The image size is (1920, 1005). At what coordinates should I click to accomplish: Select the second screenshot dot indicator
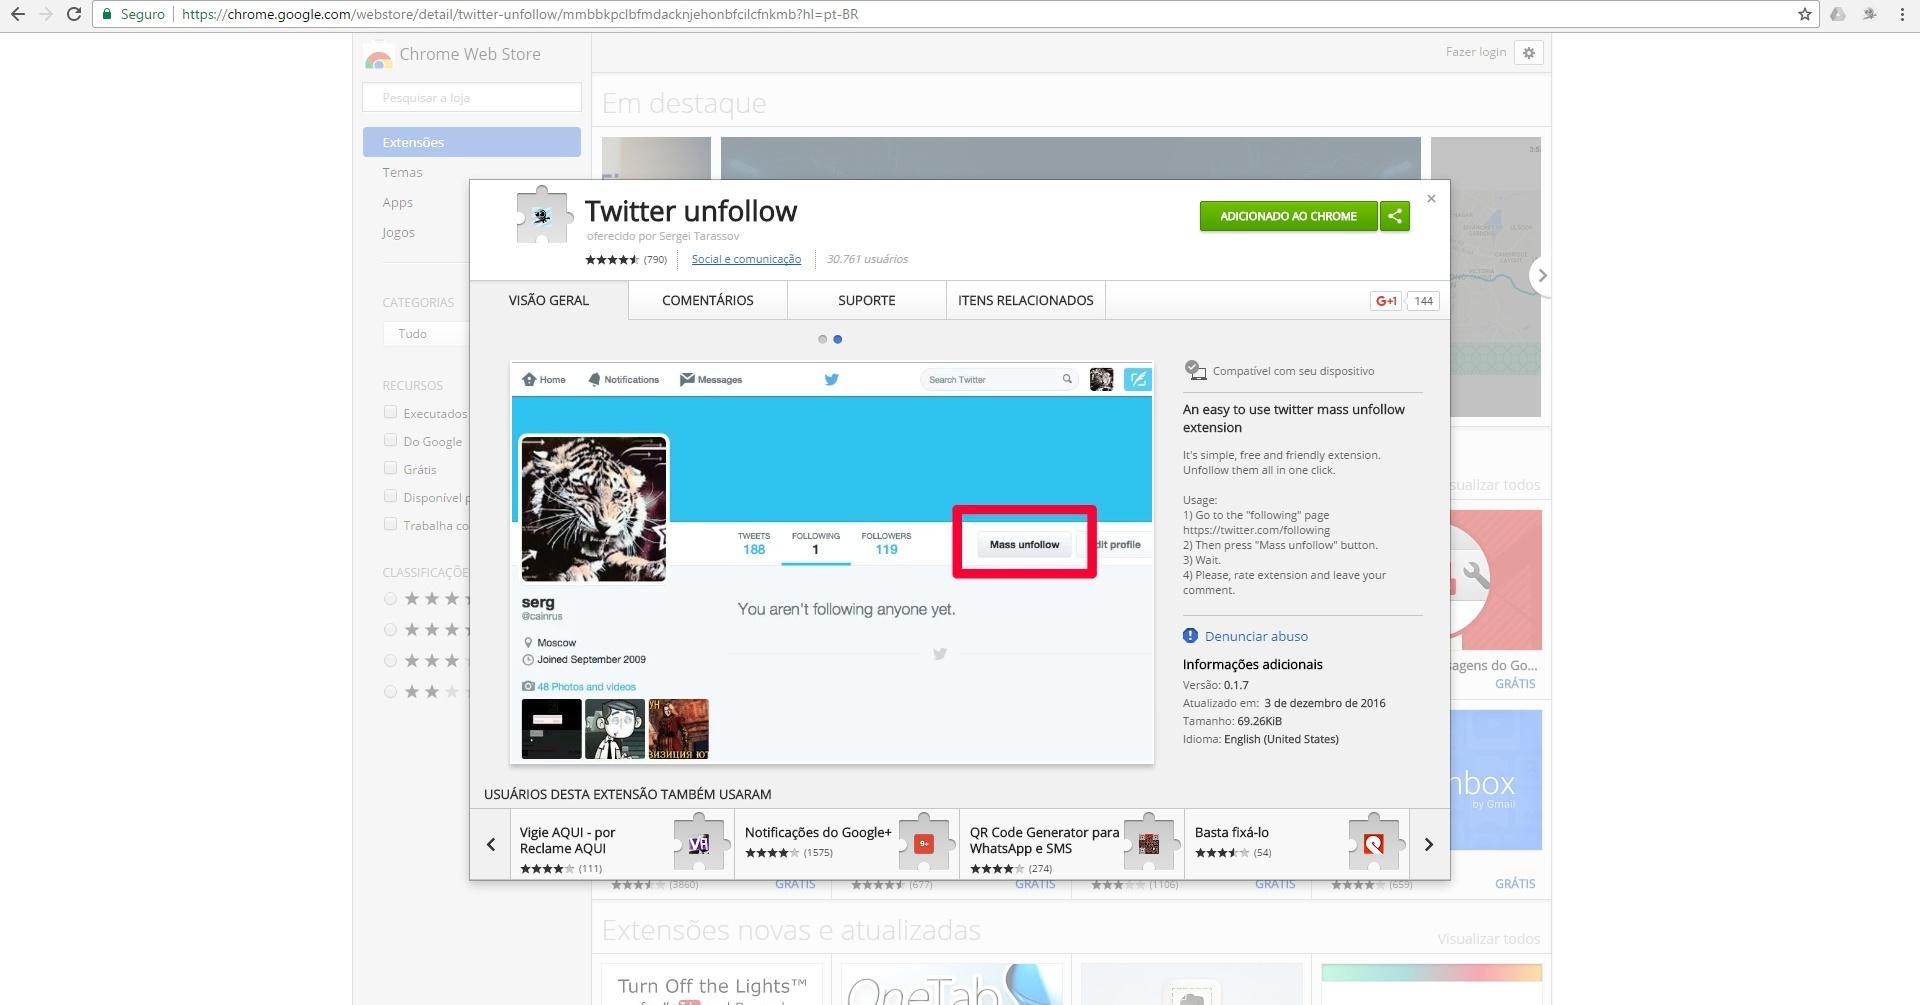pyautogui.click(x=837, y=339)
